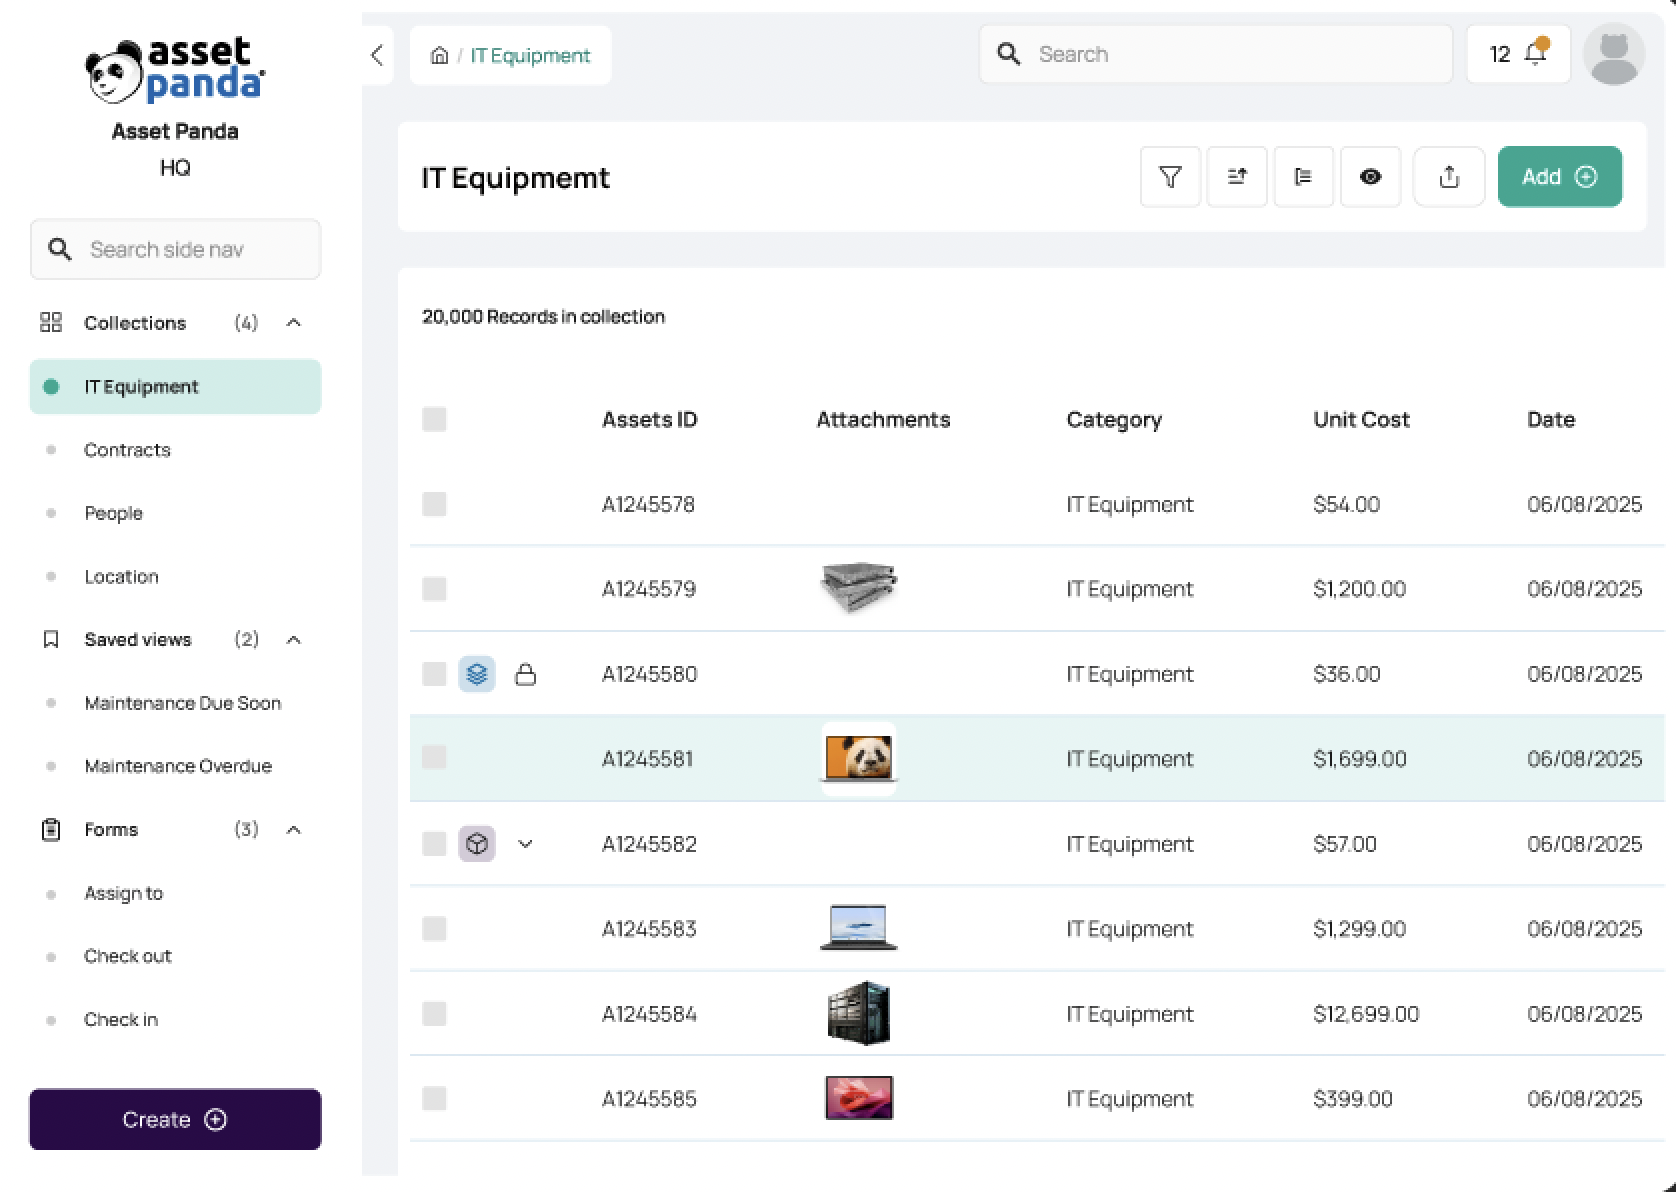Open Maintenance Overdue saved view

click(178, 766)
